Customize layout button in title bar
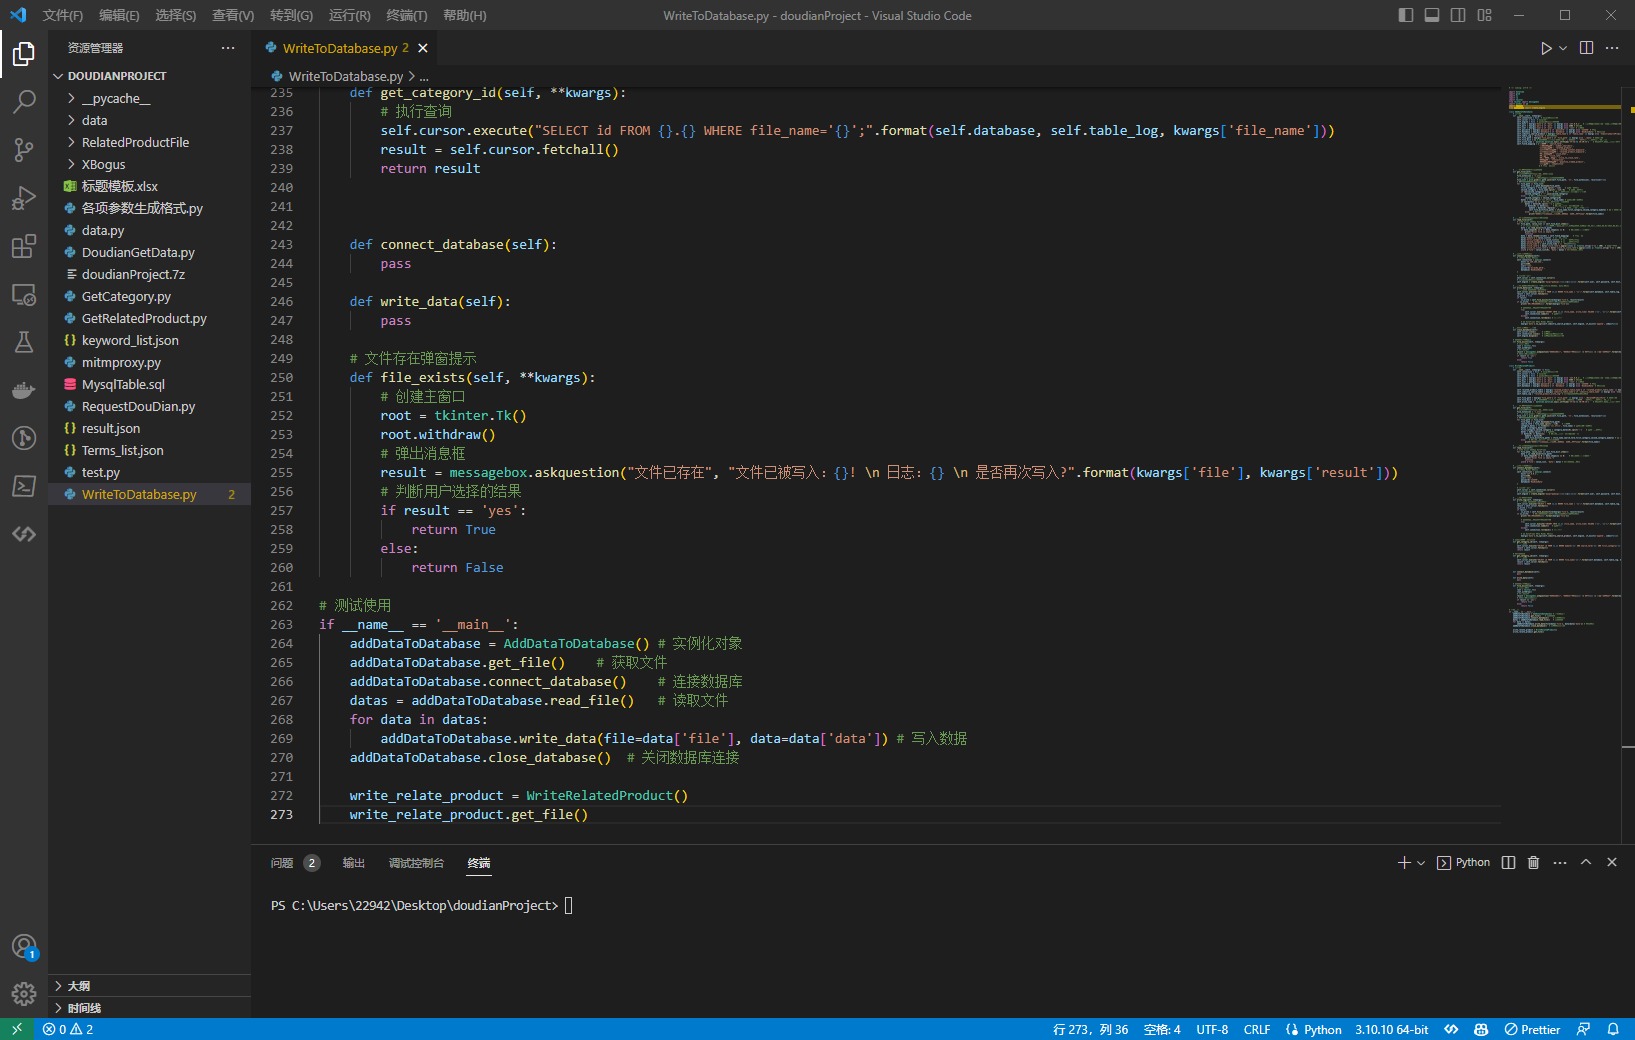Viewport: 1635px width, 1040px height. [1485, 15]
